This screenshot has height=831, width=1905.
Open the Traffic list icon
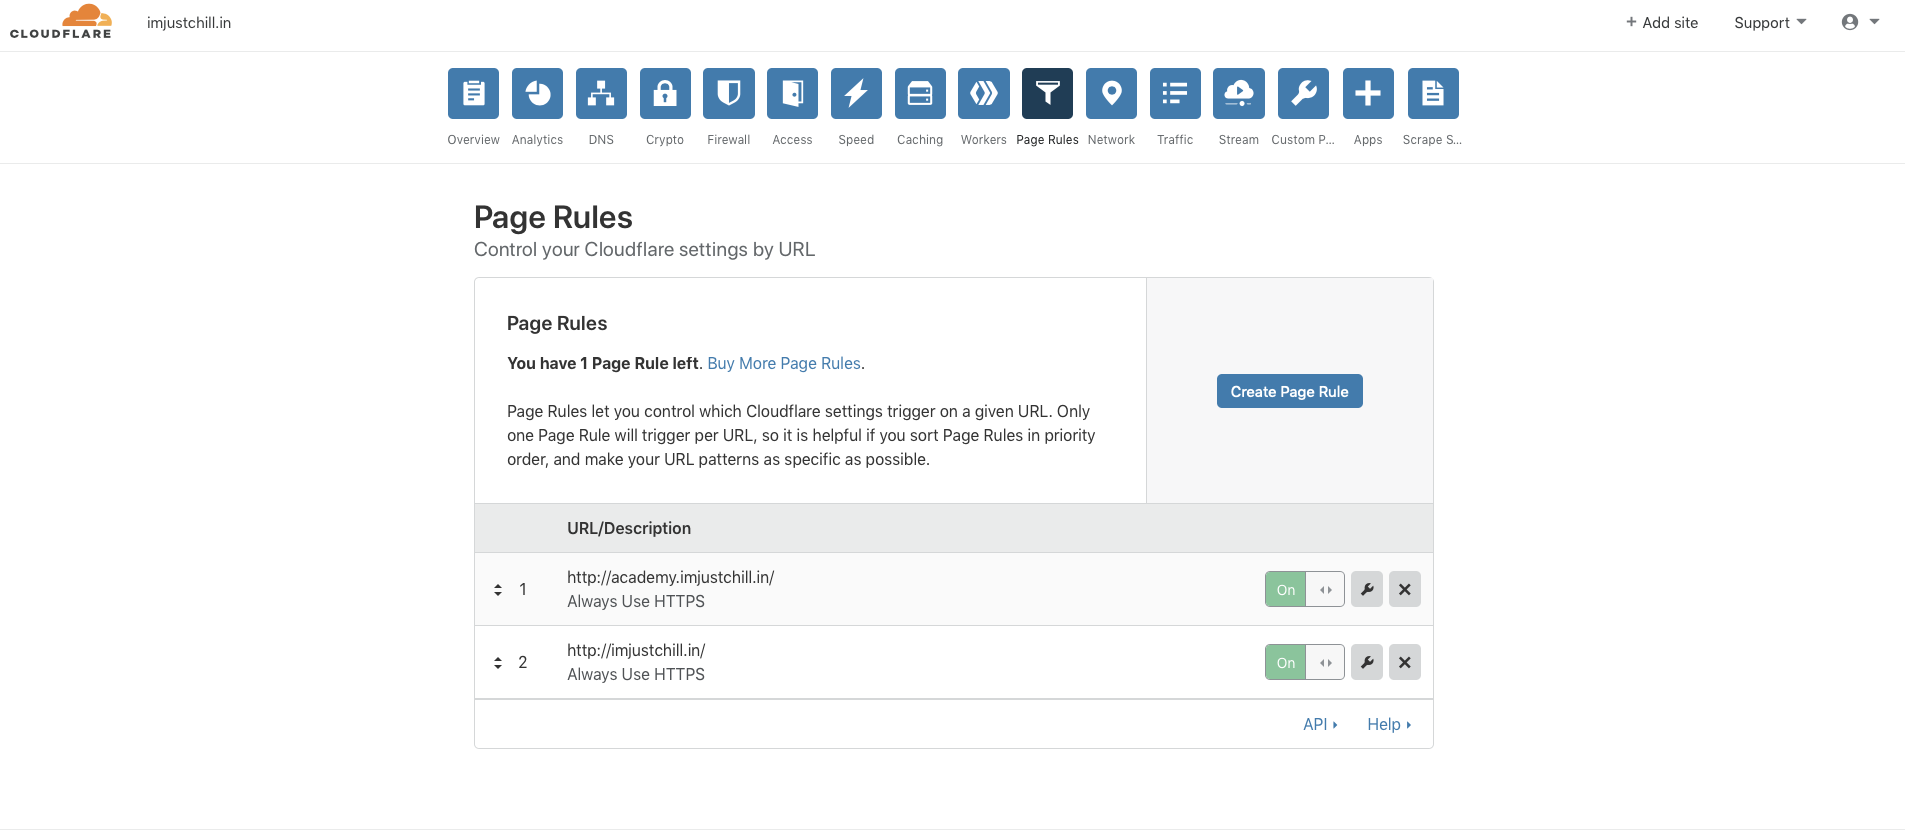tap(1175, 93)
